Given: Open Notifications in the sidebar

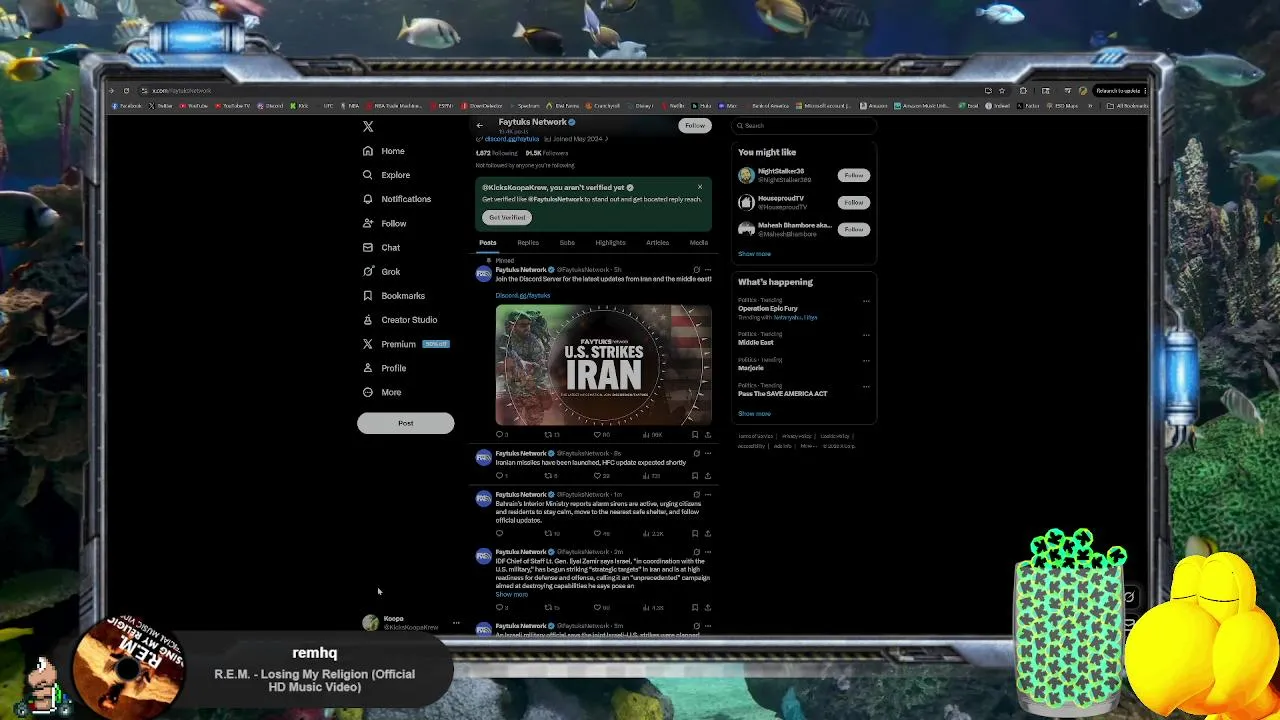Looking at the screenshot, I should (x=396, y=199).
